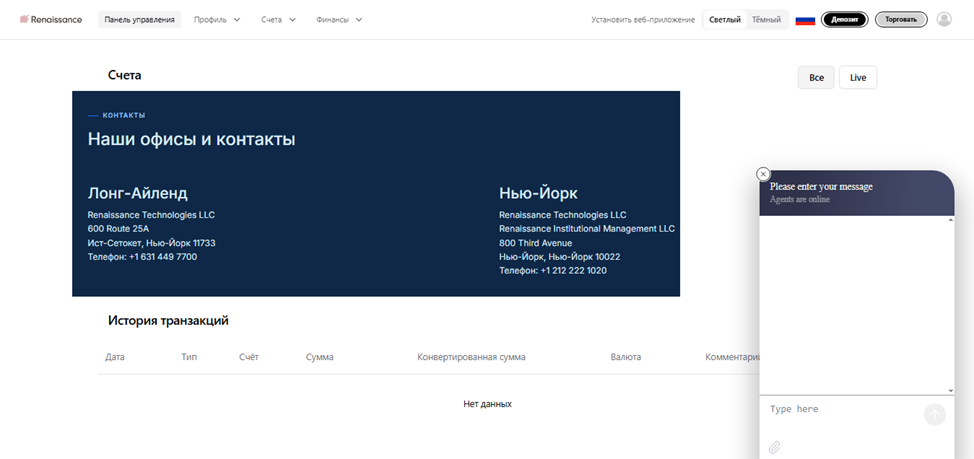Send the chat message arrow button
Image resolution: width=974 pixels, height=459 pixels.
(x=935, y=414)
